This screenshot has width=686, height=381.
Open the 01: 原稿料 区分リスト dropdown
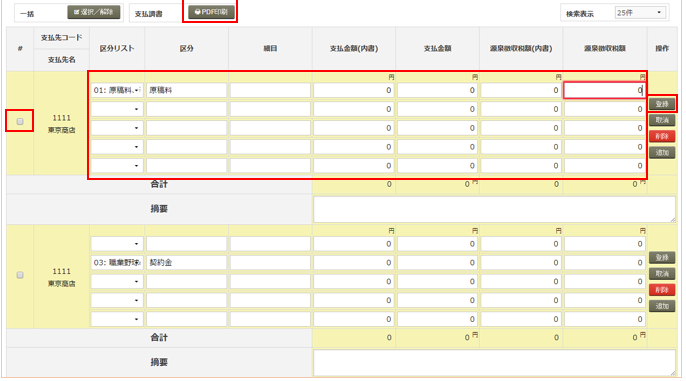pyautogui.click(x=117, y=90)
